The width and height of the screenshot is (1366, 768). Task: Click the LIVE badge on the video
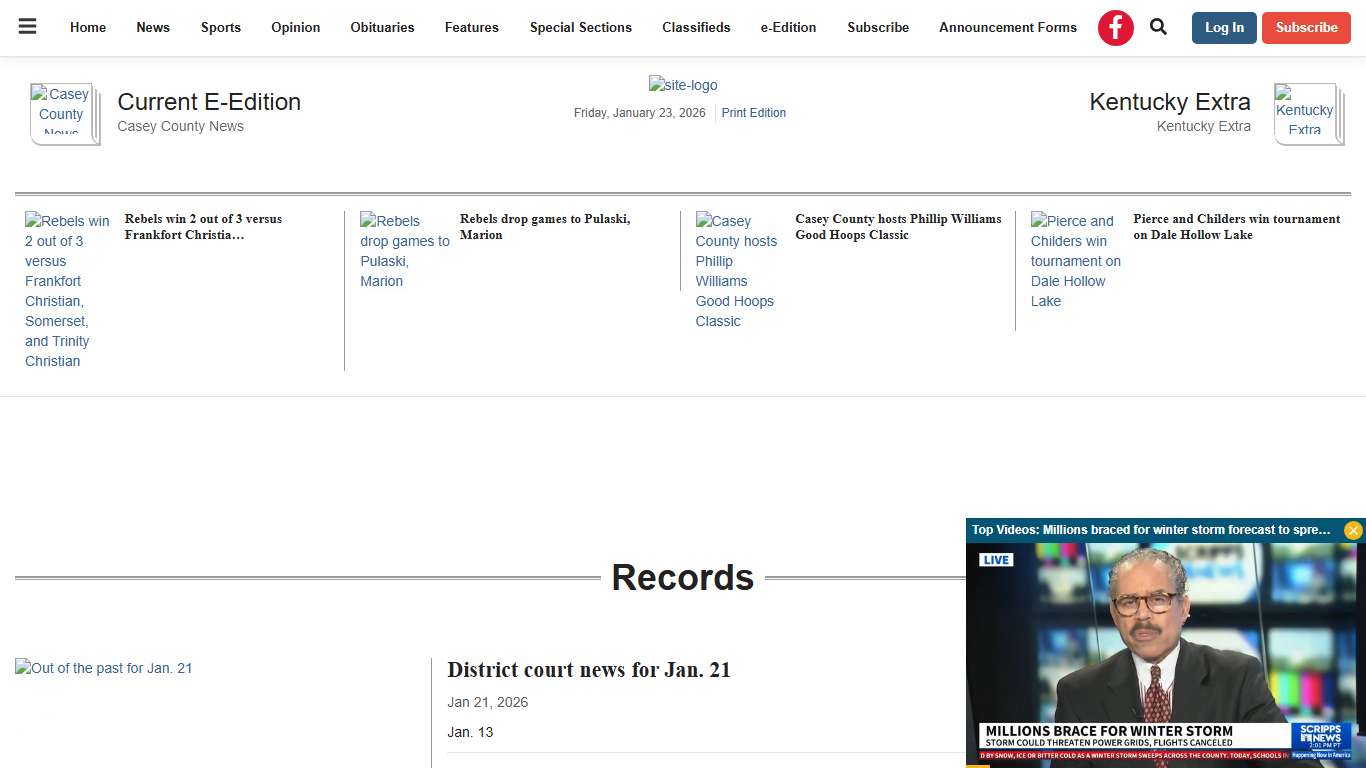click(x=996, y=559)
